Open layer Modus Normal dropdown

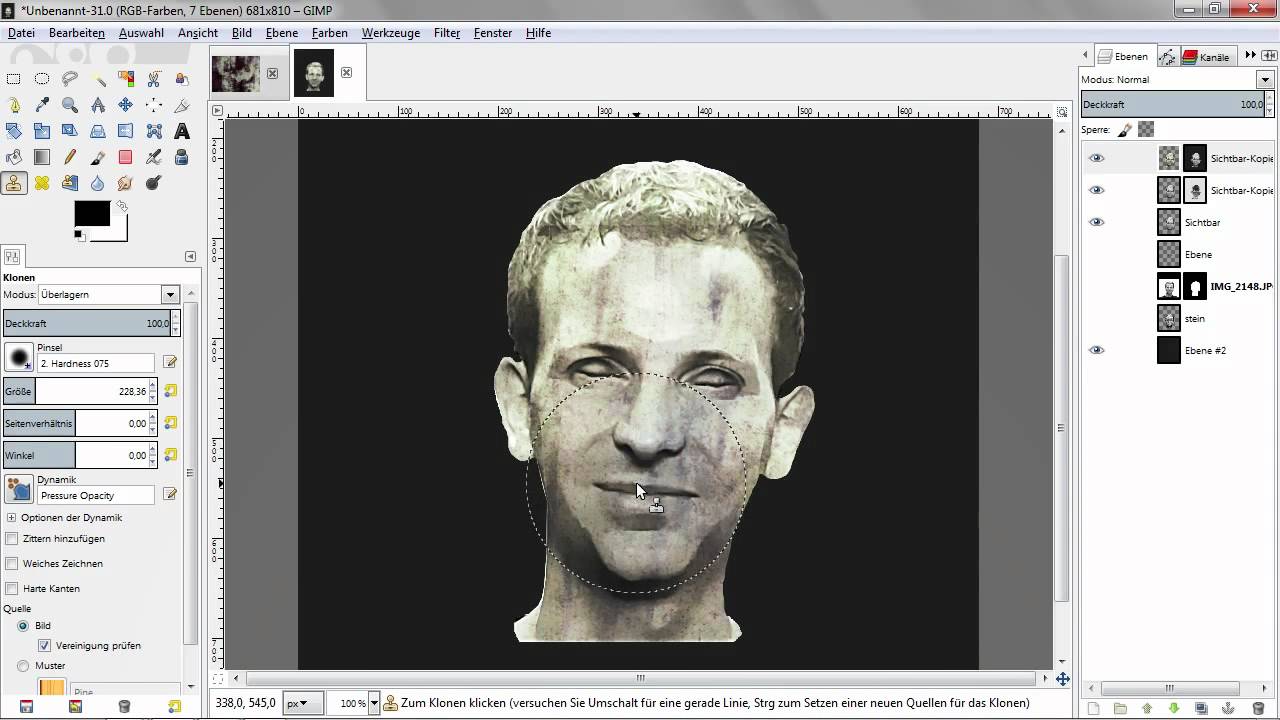coord(1265,79)
